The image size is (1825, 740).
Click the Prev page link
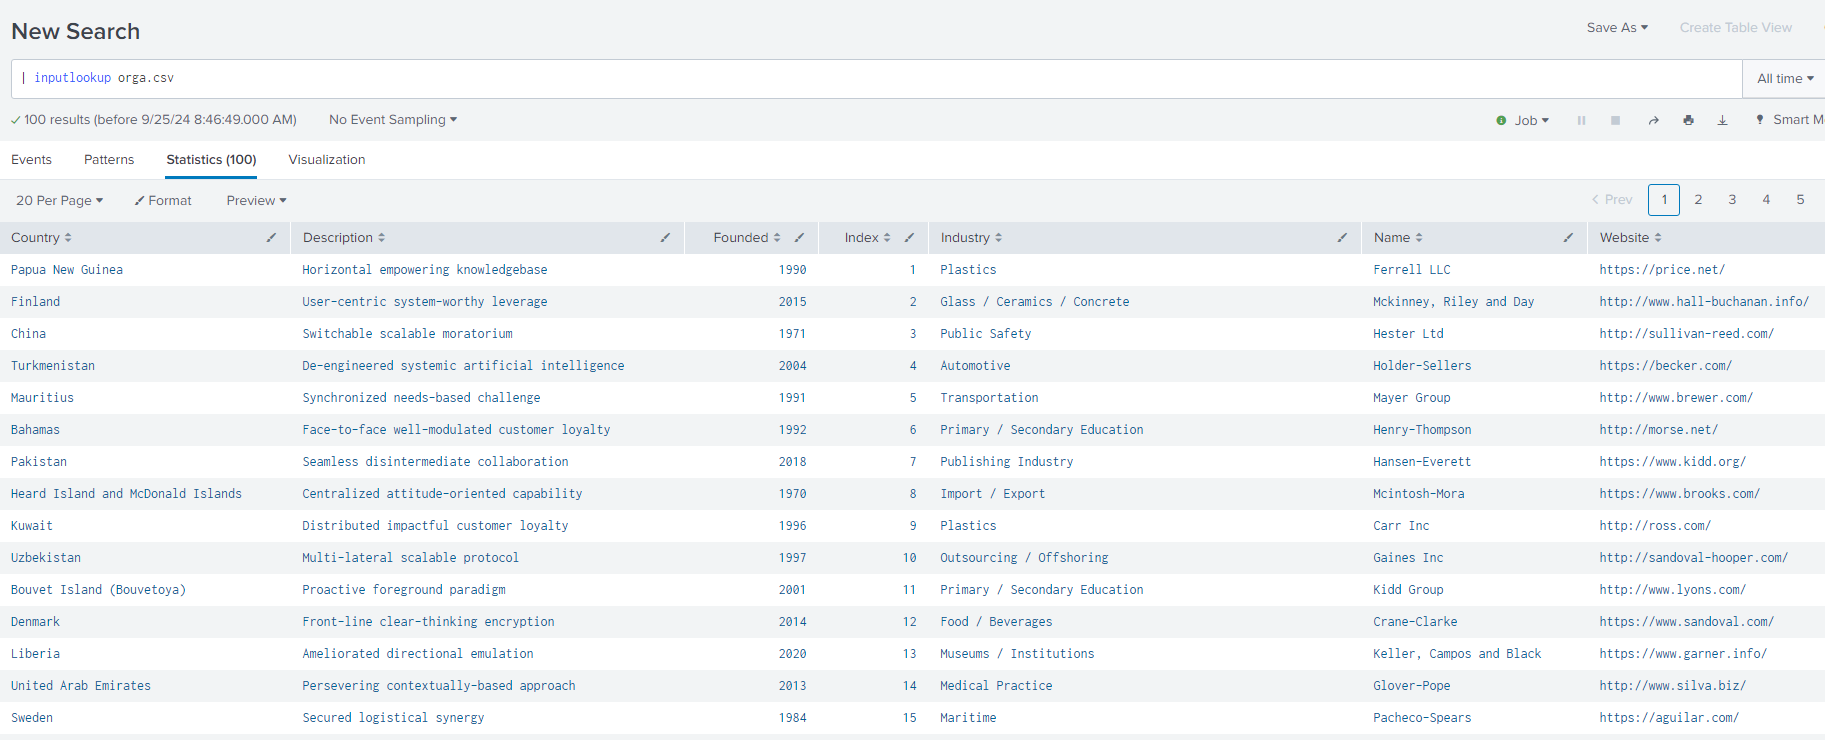(1612, 200)
